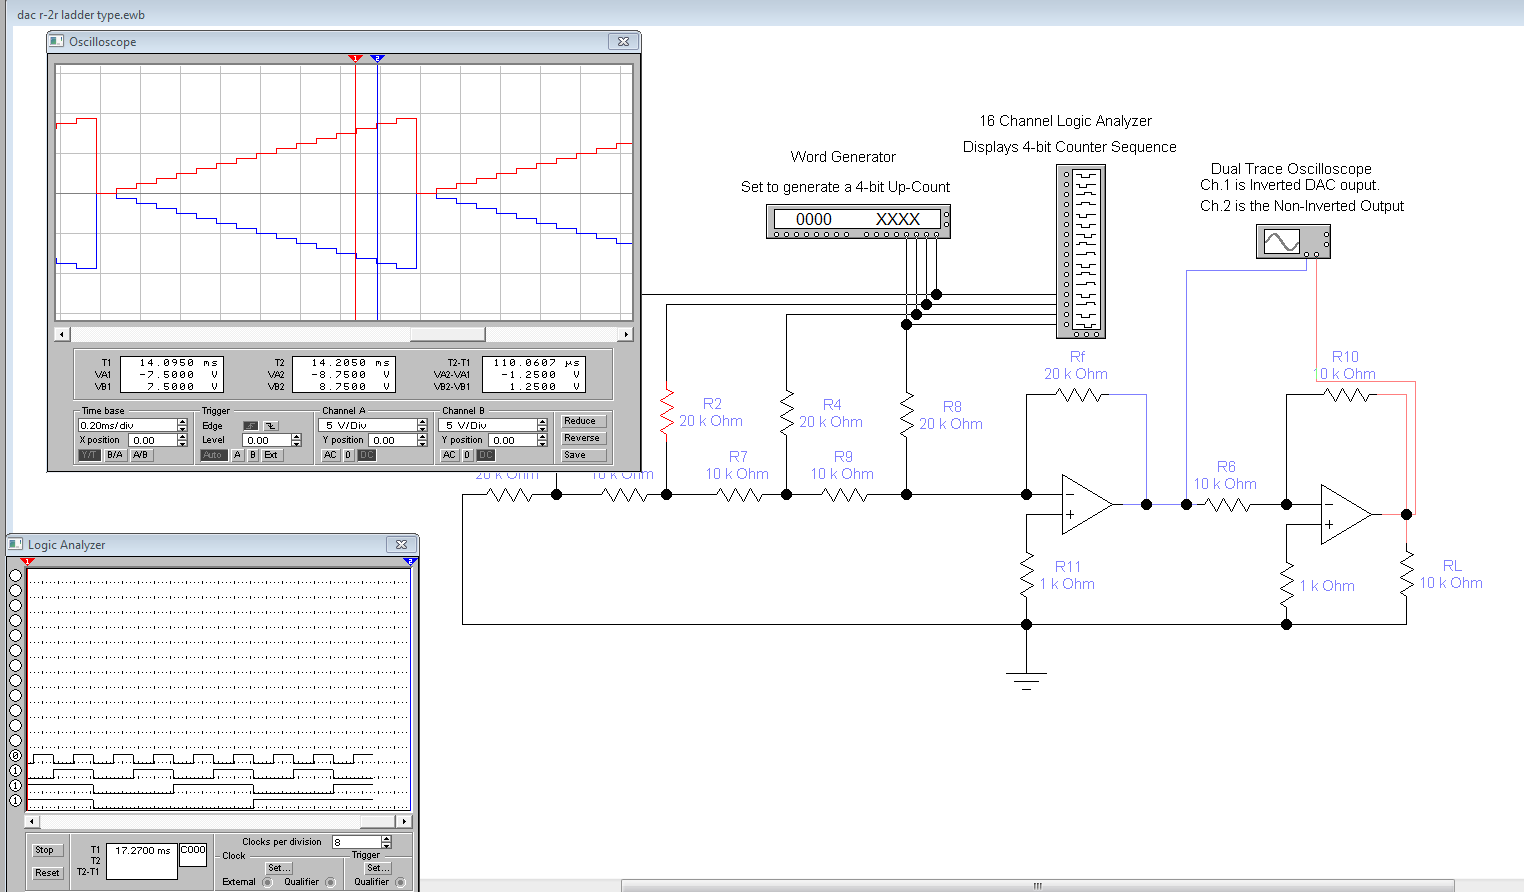
Task: Enable Auto trigger mode
Action: click(x=214, y=455)
